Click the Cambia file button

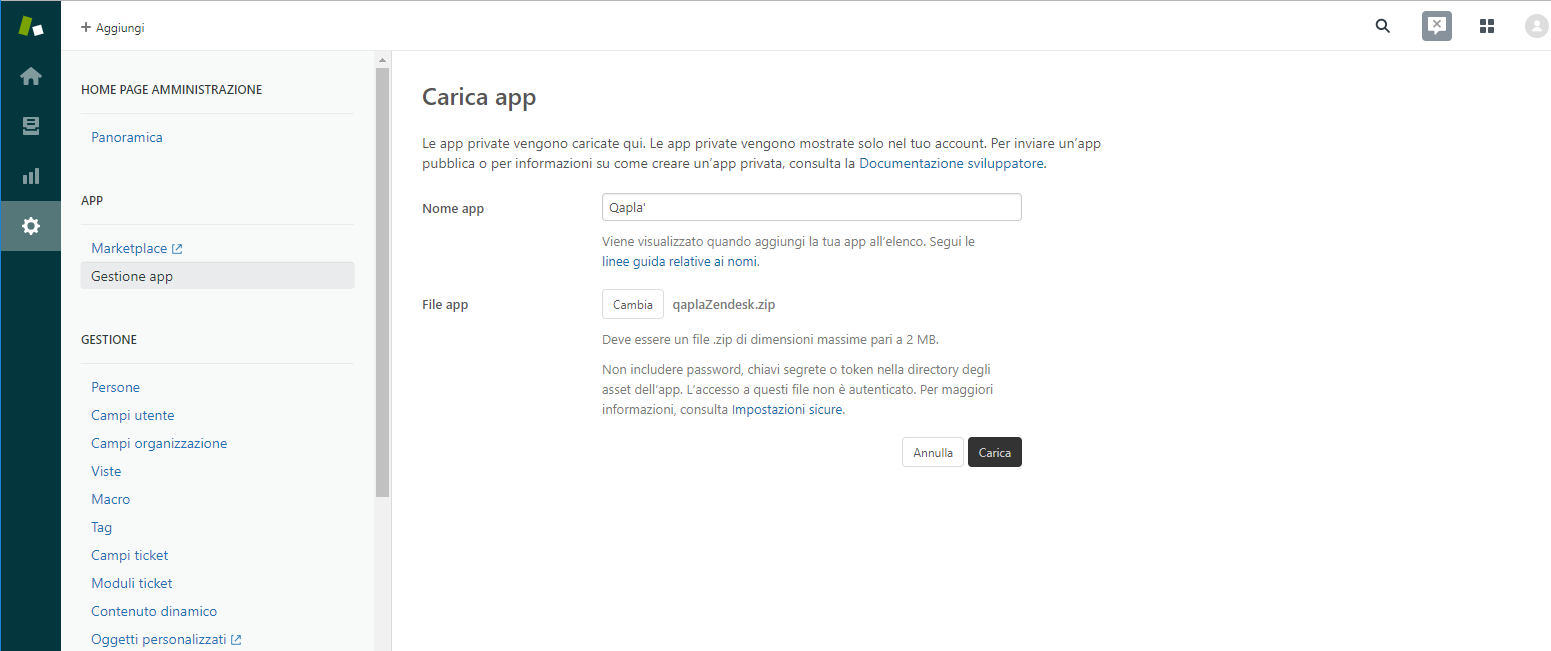(633, 305)
